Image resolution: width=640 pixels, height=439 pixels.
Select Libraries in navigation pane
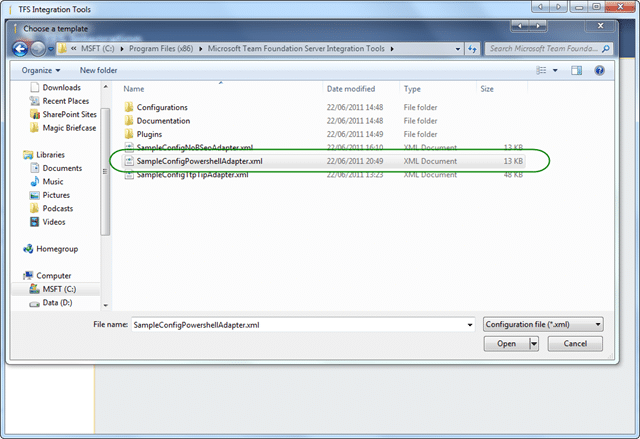[x=50, y=155]
